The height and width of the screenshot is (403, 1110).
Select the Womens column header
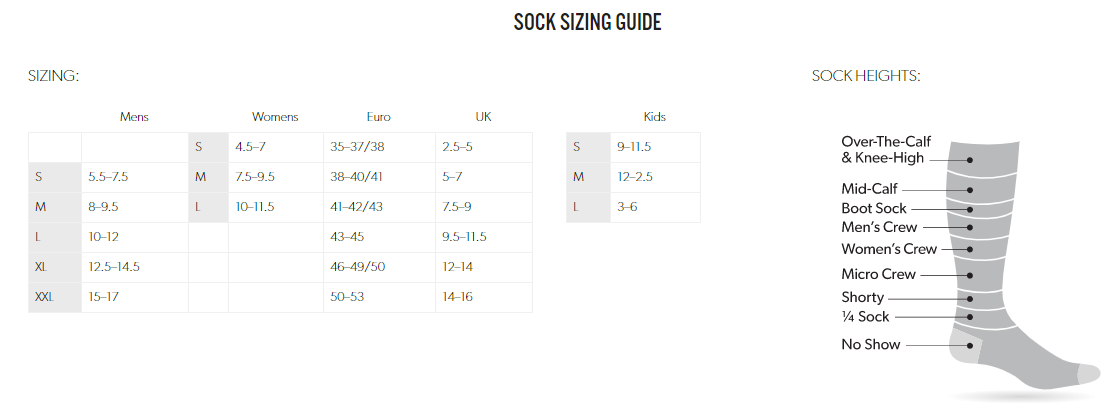(275, 117)
